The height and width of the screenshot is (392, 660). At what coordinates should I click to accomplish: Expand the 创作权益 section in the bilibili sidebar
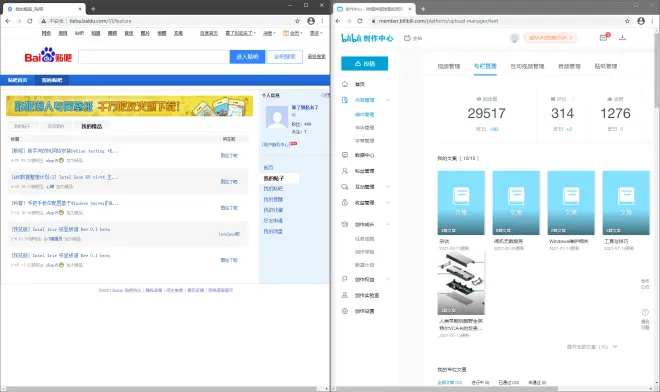[x=388, y=279]
